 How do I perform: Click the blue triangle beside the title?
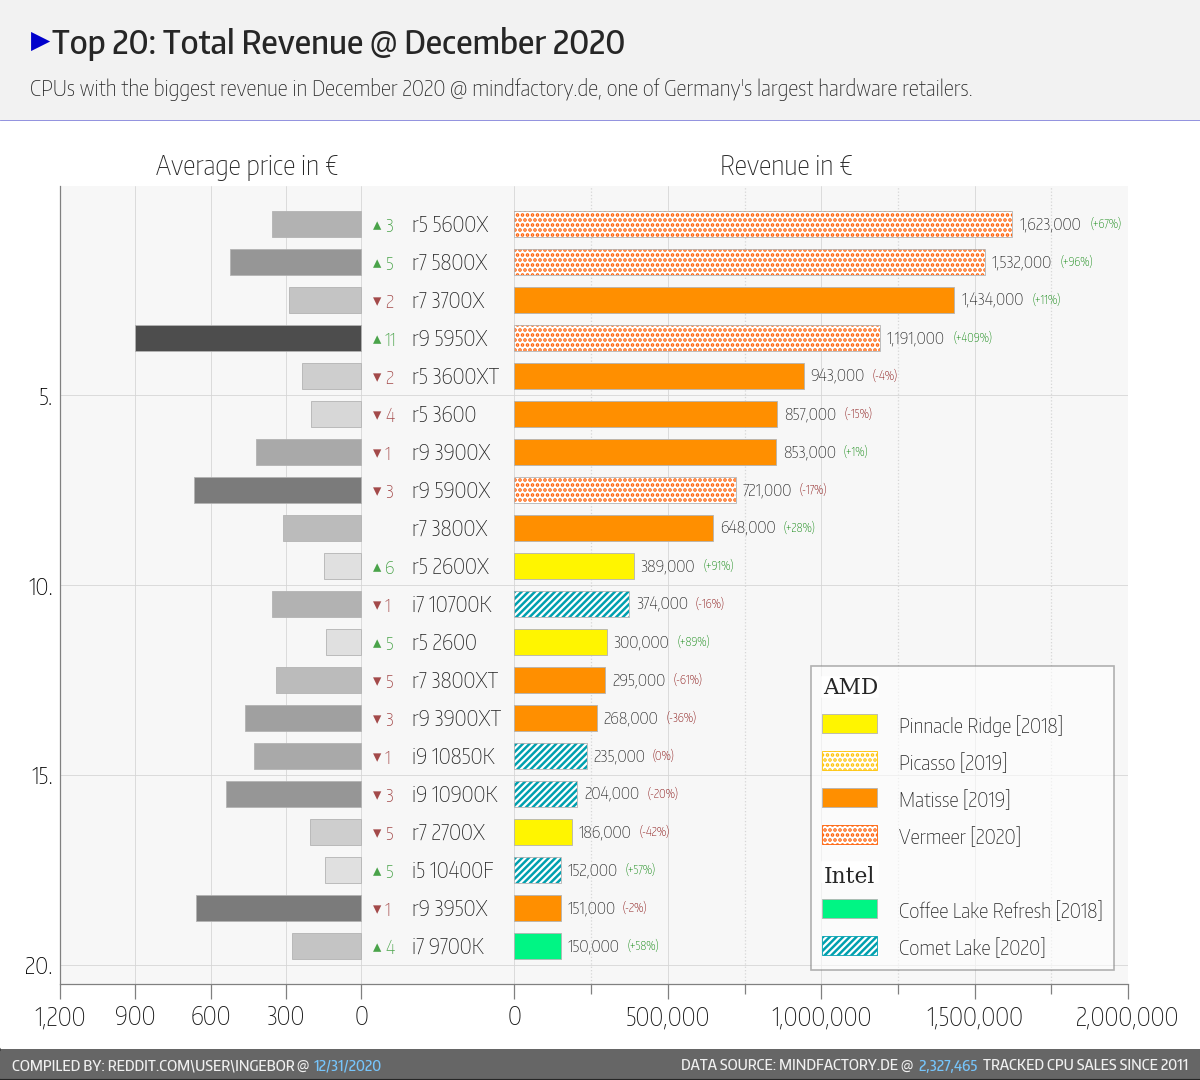(40, 42)
